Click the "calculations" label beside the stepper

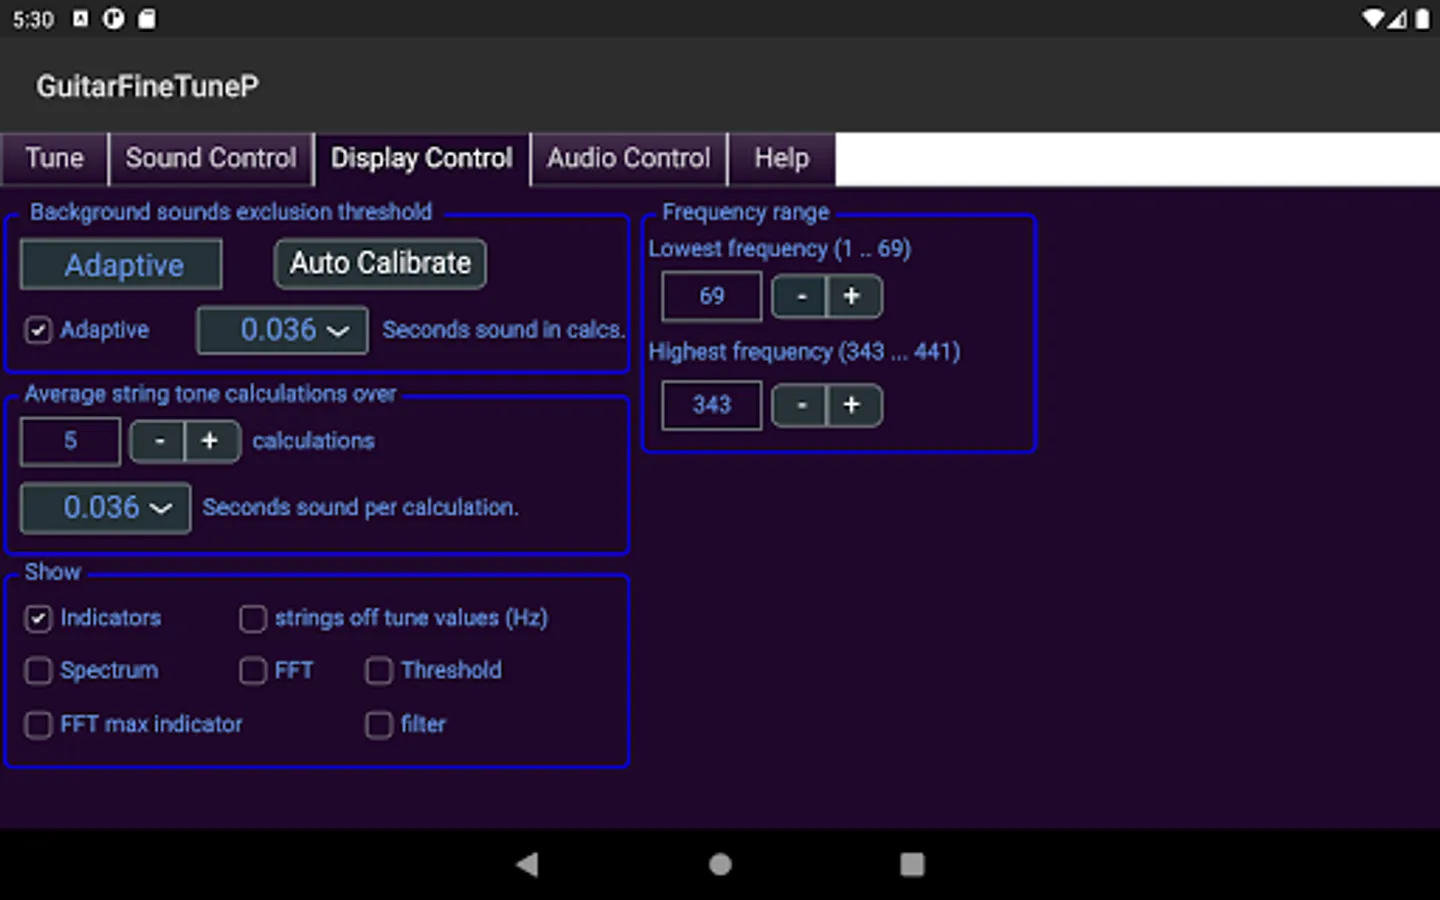click(x=313, y=441)
